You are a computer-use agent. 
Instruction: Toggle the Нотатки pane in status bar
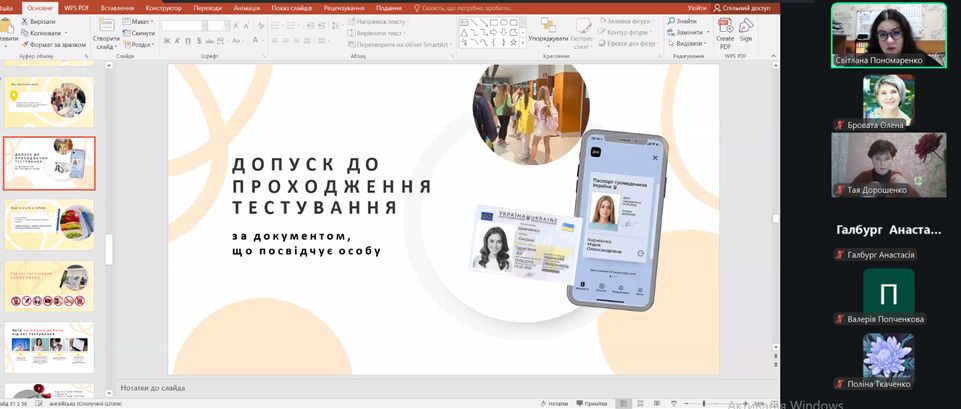tap(554, 403)
